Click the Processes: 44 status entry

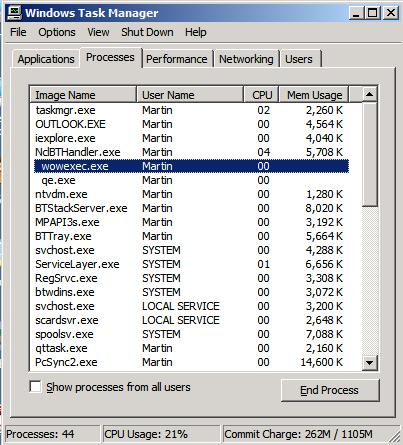coord(52,434)
